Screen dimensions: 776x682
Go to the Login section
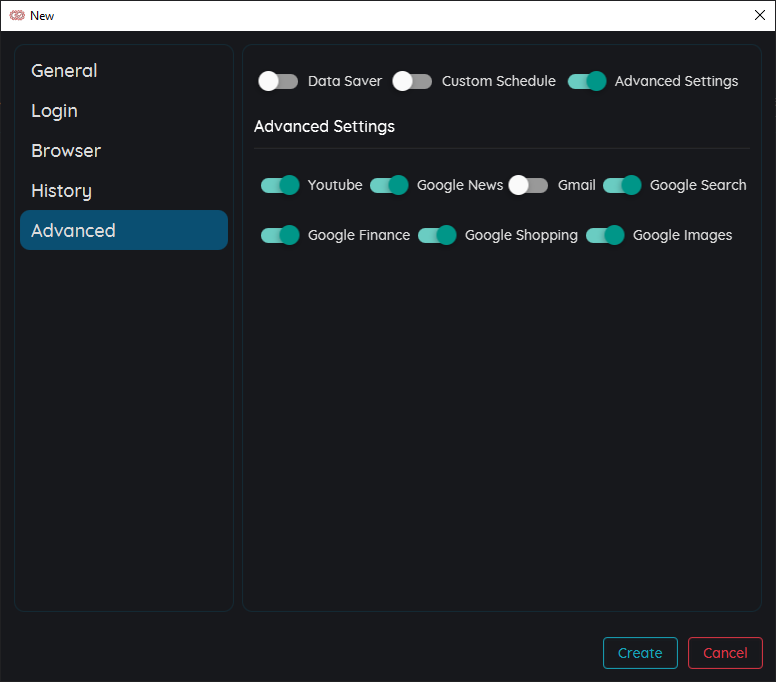124,111
